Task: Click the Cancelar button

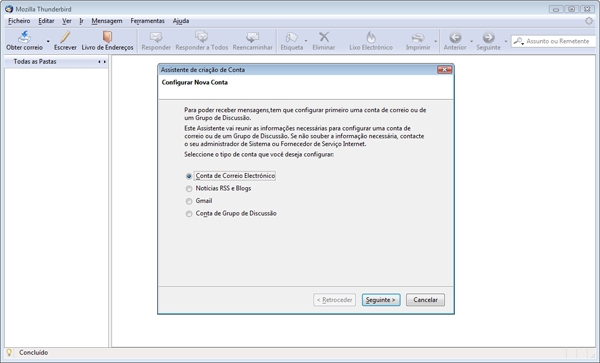Action: (x=425, y=300)
